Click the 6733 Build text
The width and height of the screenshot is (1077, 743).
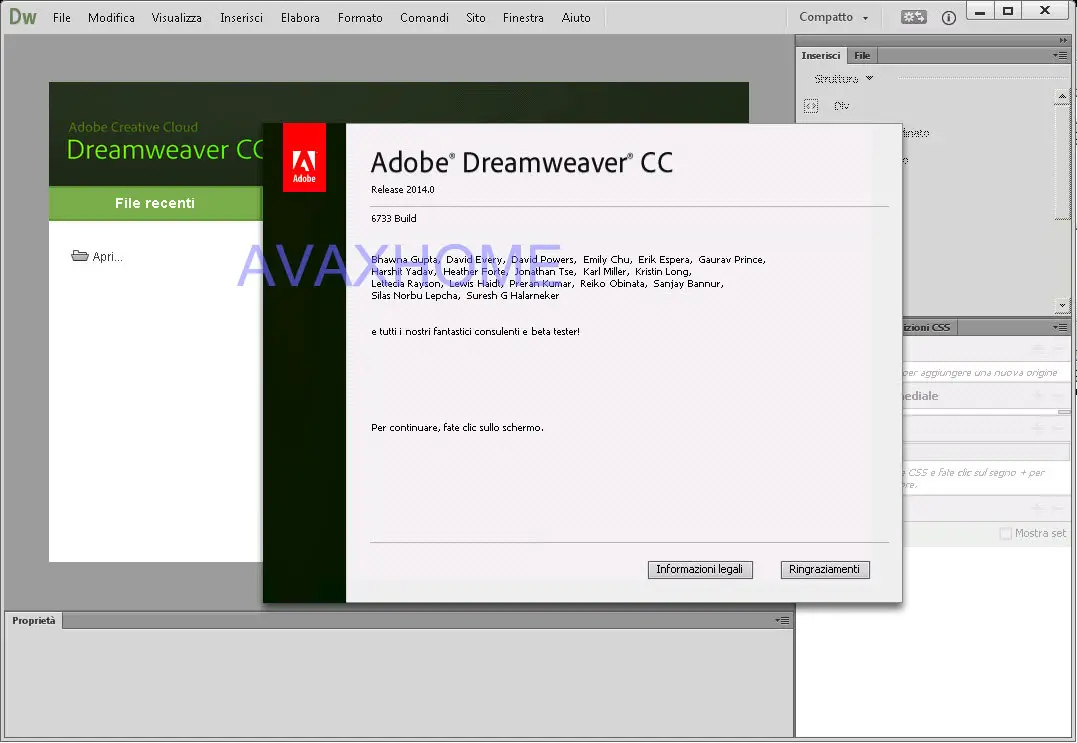(394, 218)
